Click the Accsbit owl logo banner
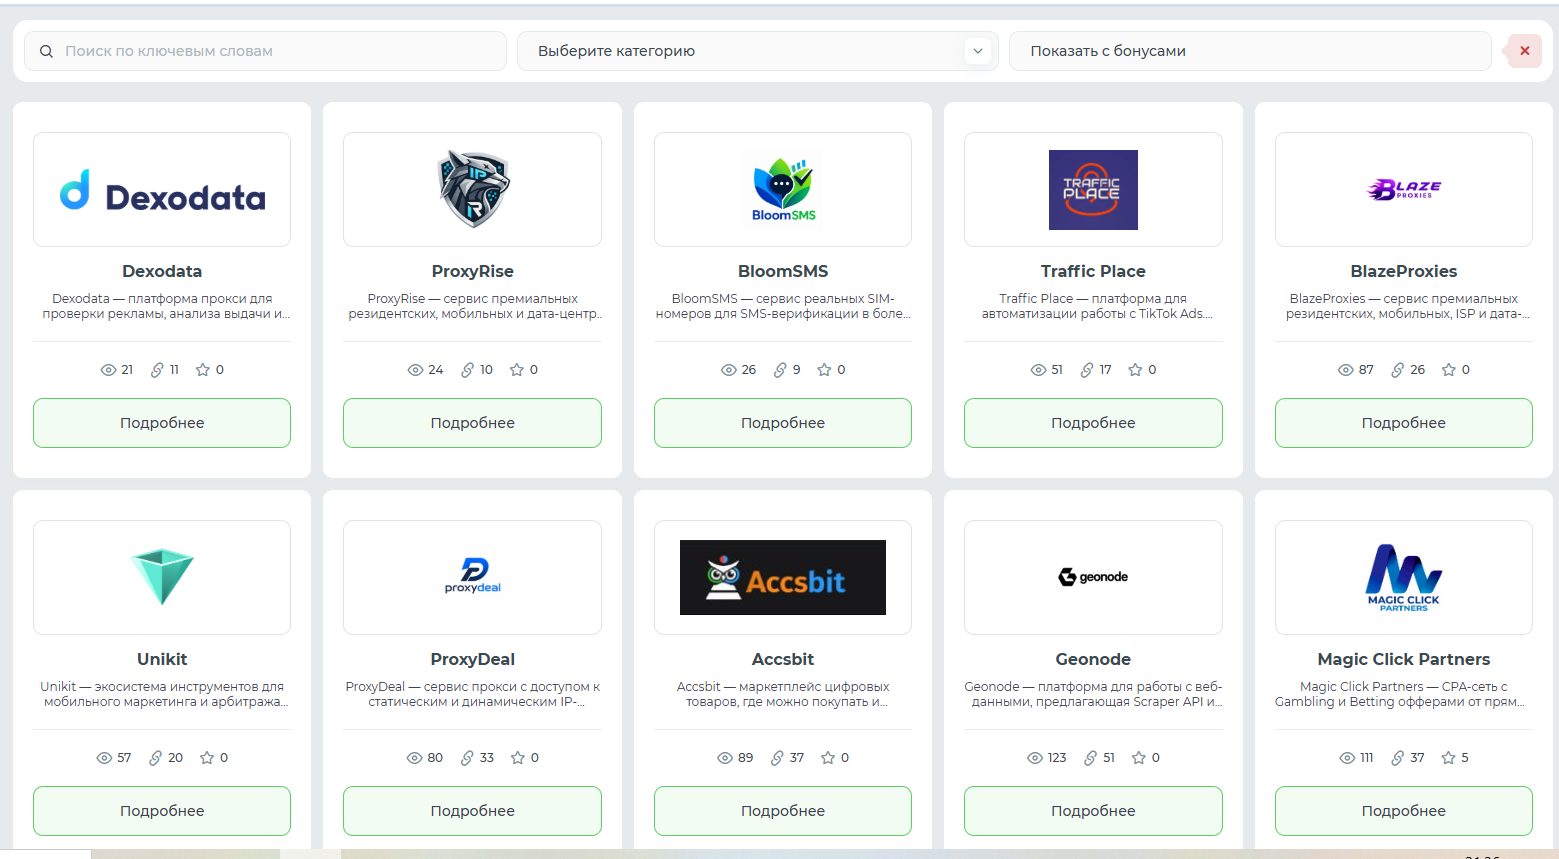This screenshot has height=859, width=1559. click(783, 577)
